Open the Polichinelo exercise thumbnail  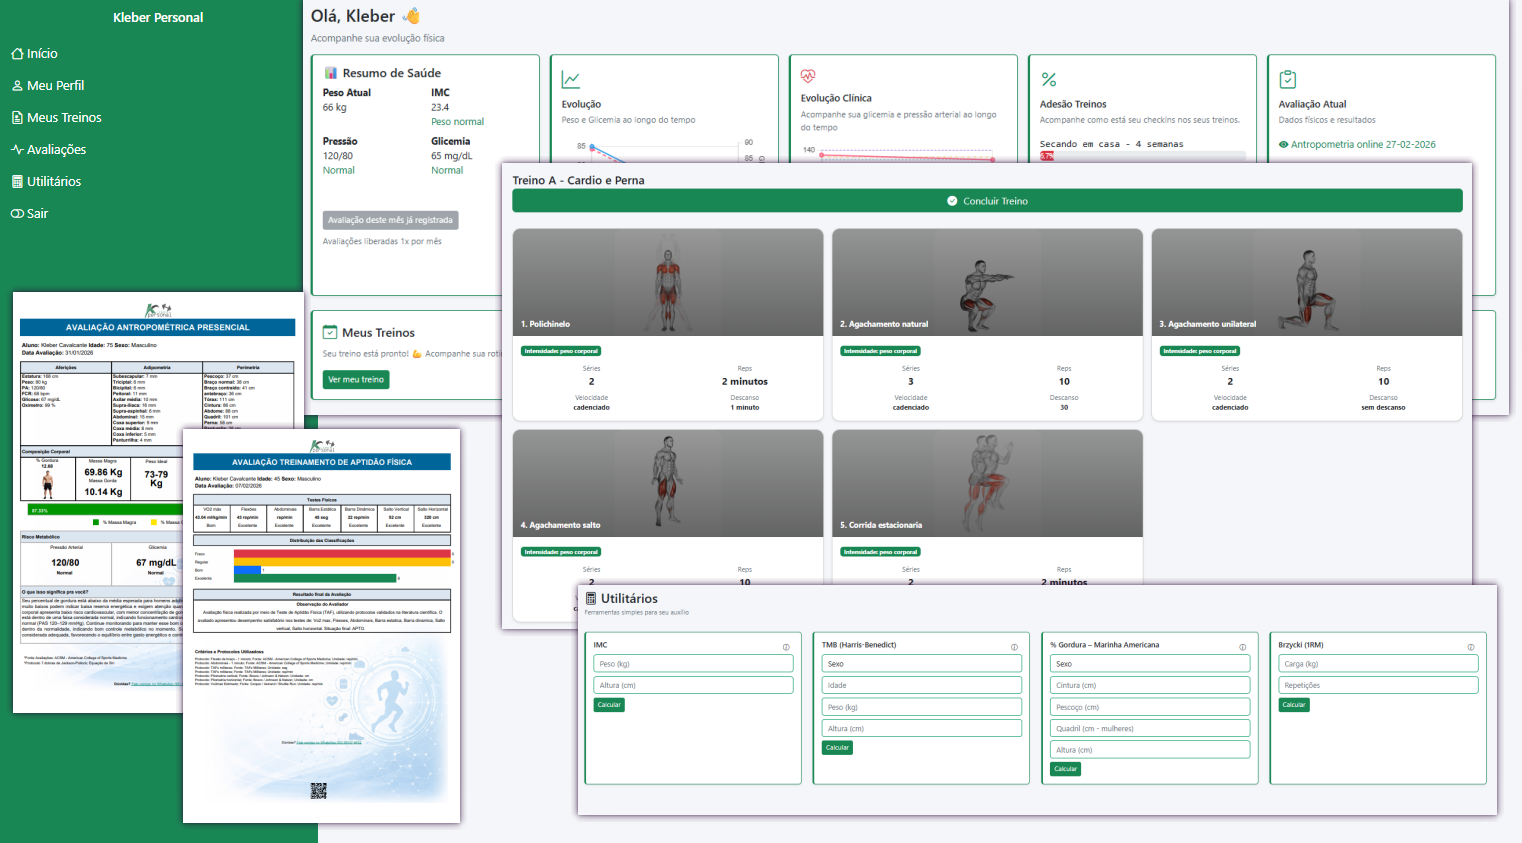(667, 282)
